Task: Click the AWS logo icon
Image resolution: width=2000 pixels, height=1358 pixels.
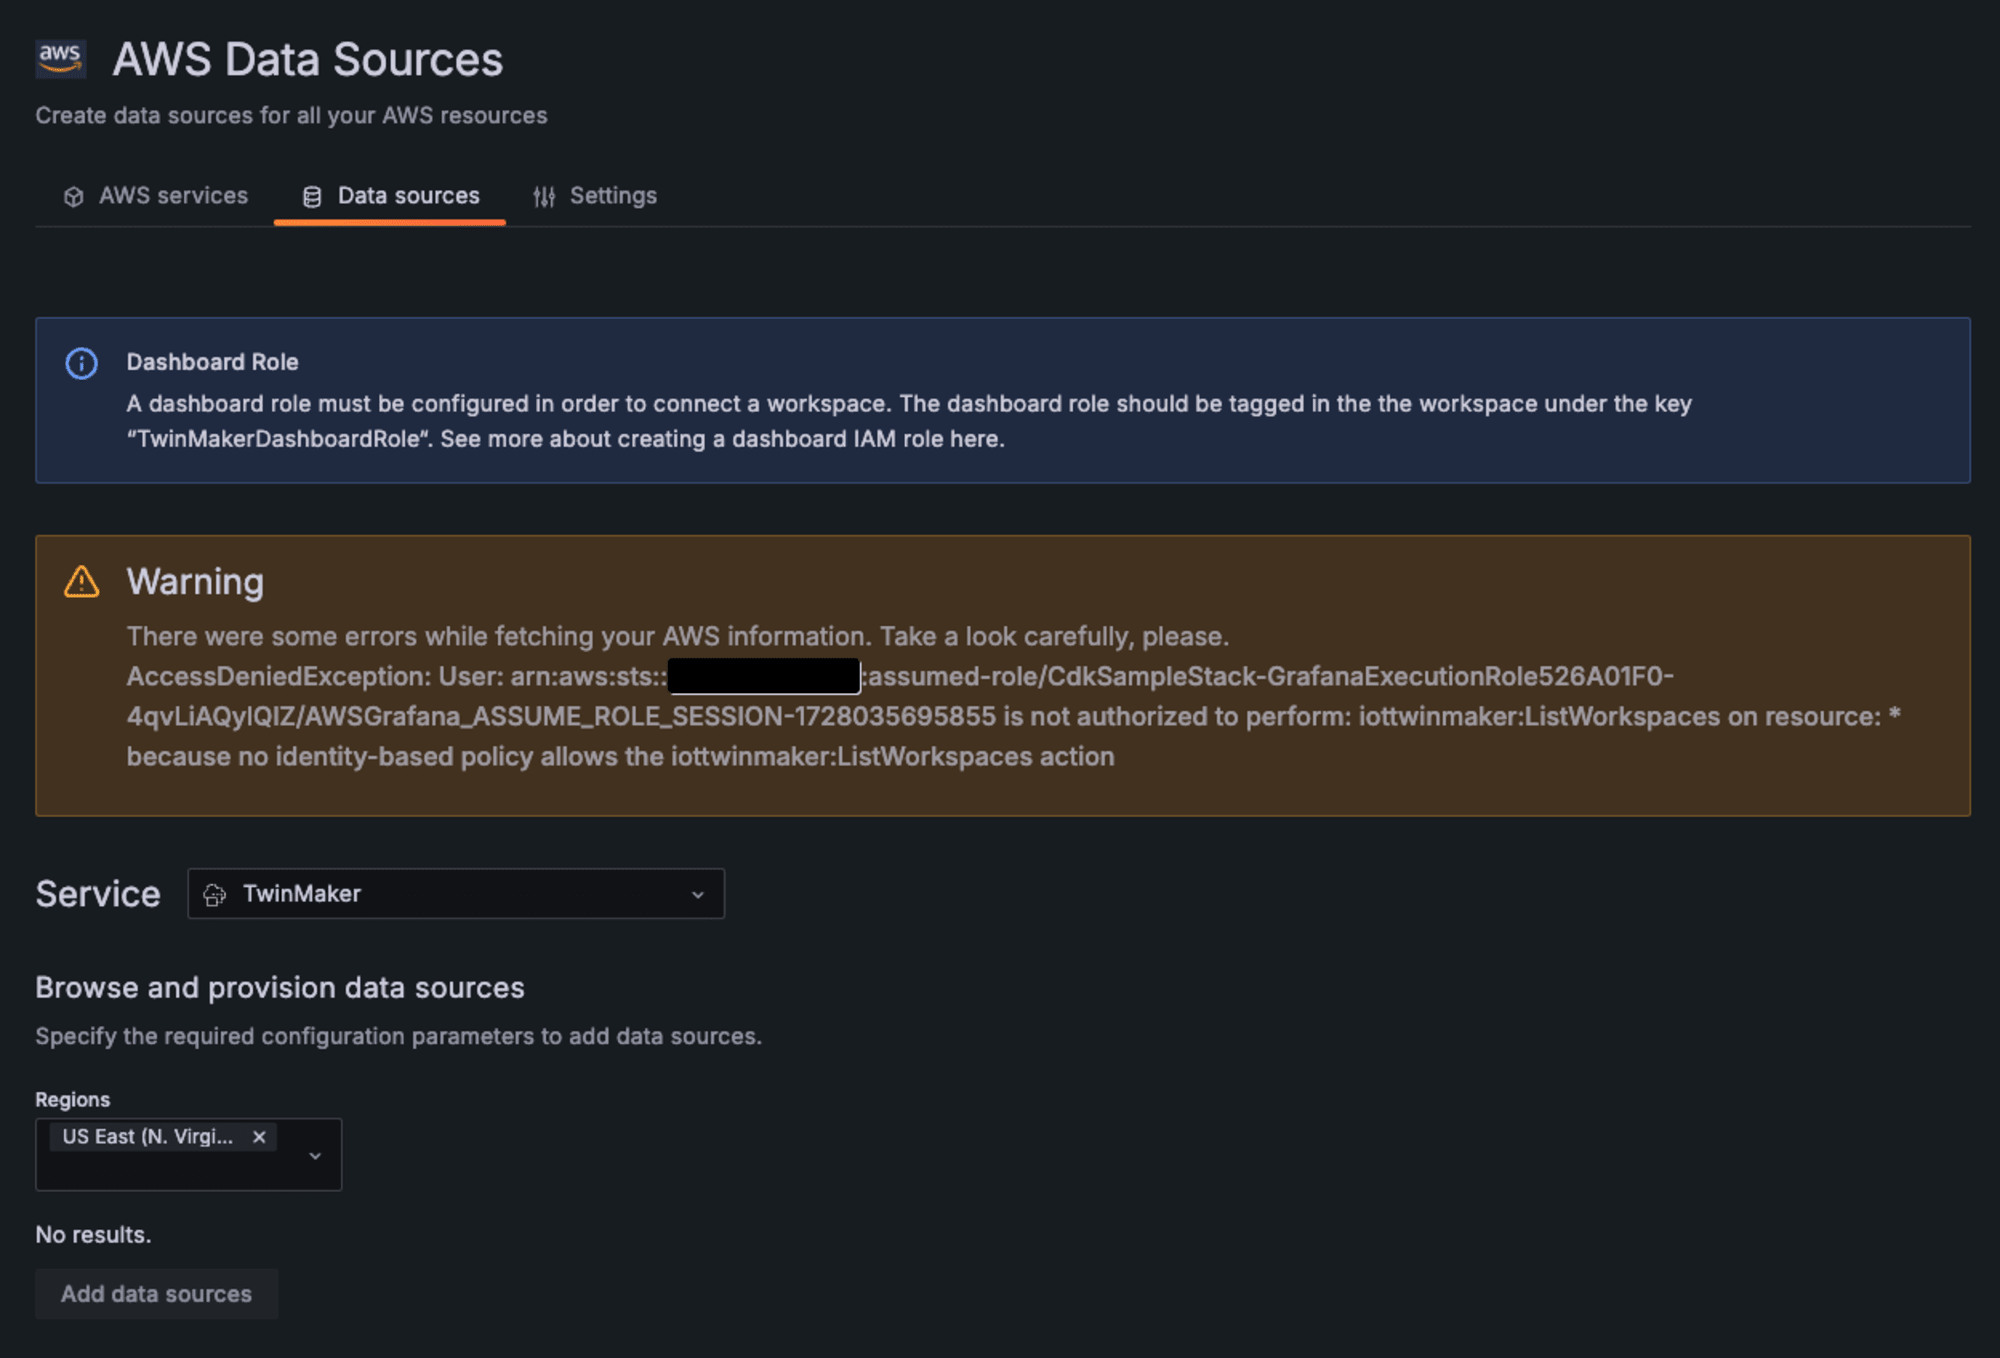Action: (x=60, y=59)
